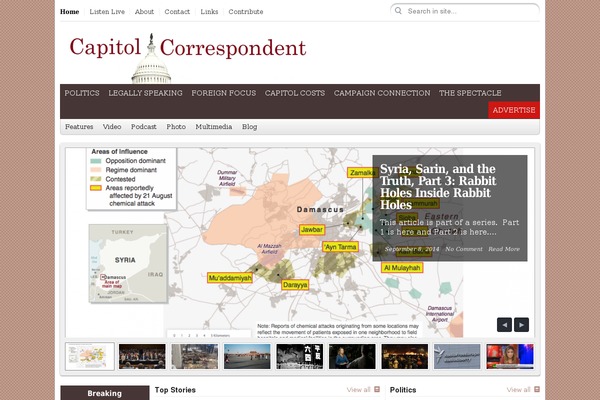Click the Politics column heading

(x=403, y=390)
